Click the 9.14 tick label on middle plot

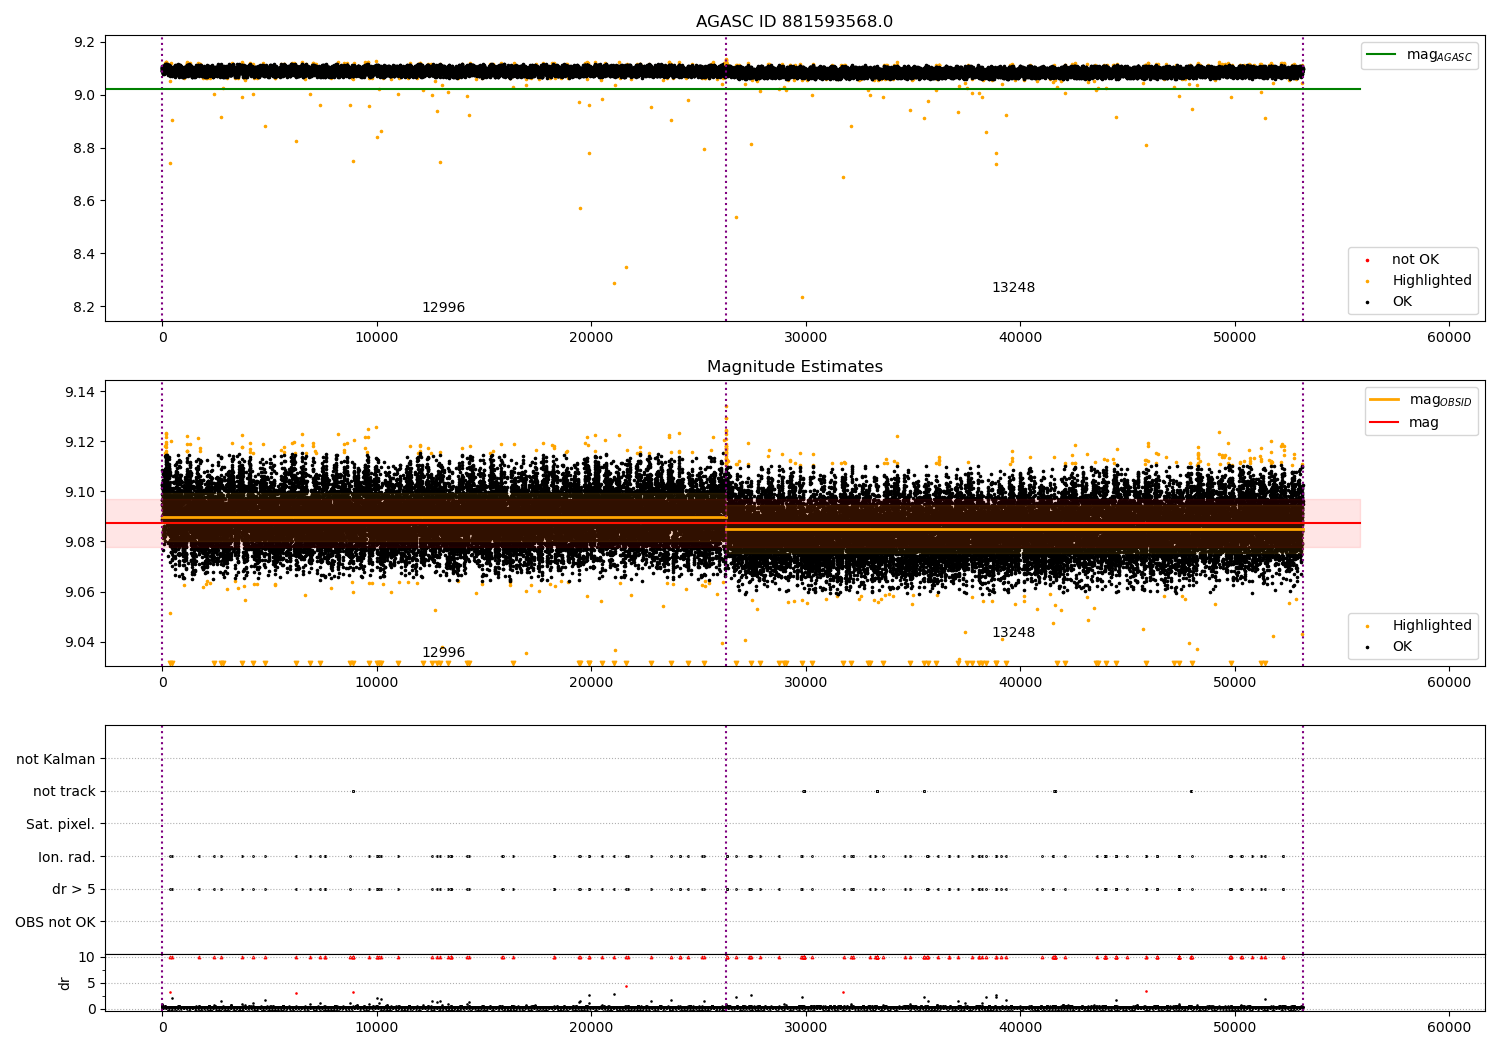click(82, 392)
